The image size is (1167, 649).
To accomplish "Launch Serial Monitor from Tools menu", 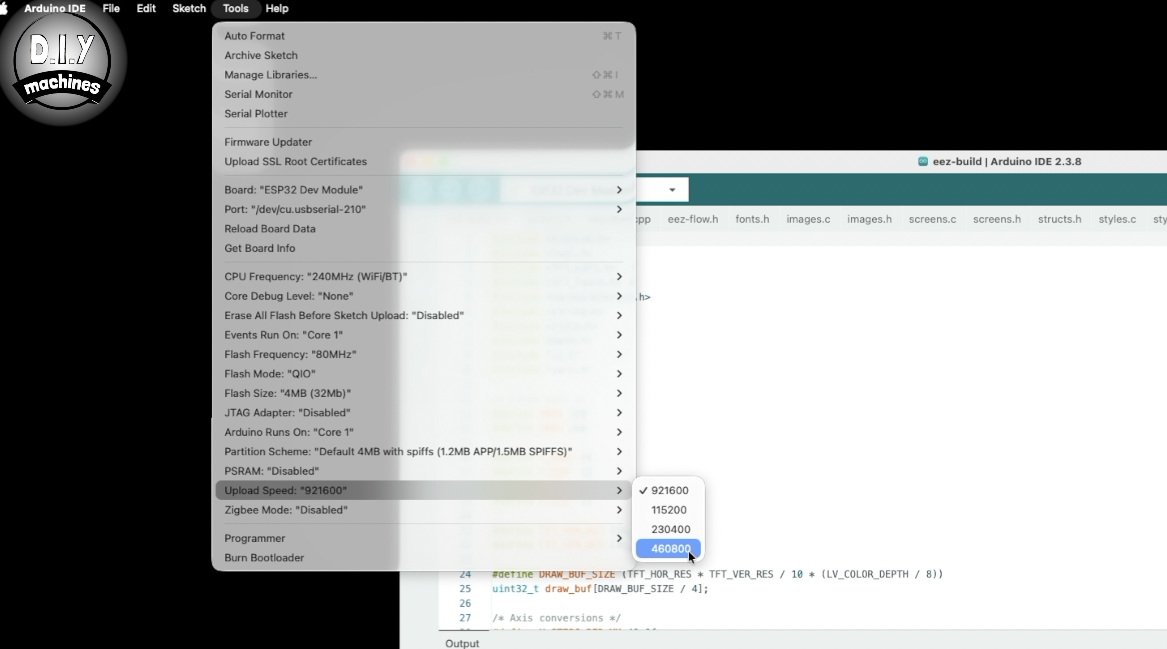I will pyautogui.click(x=423, y=94).
